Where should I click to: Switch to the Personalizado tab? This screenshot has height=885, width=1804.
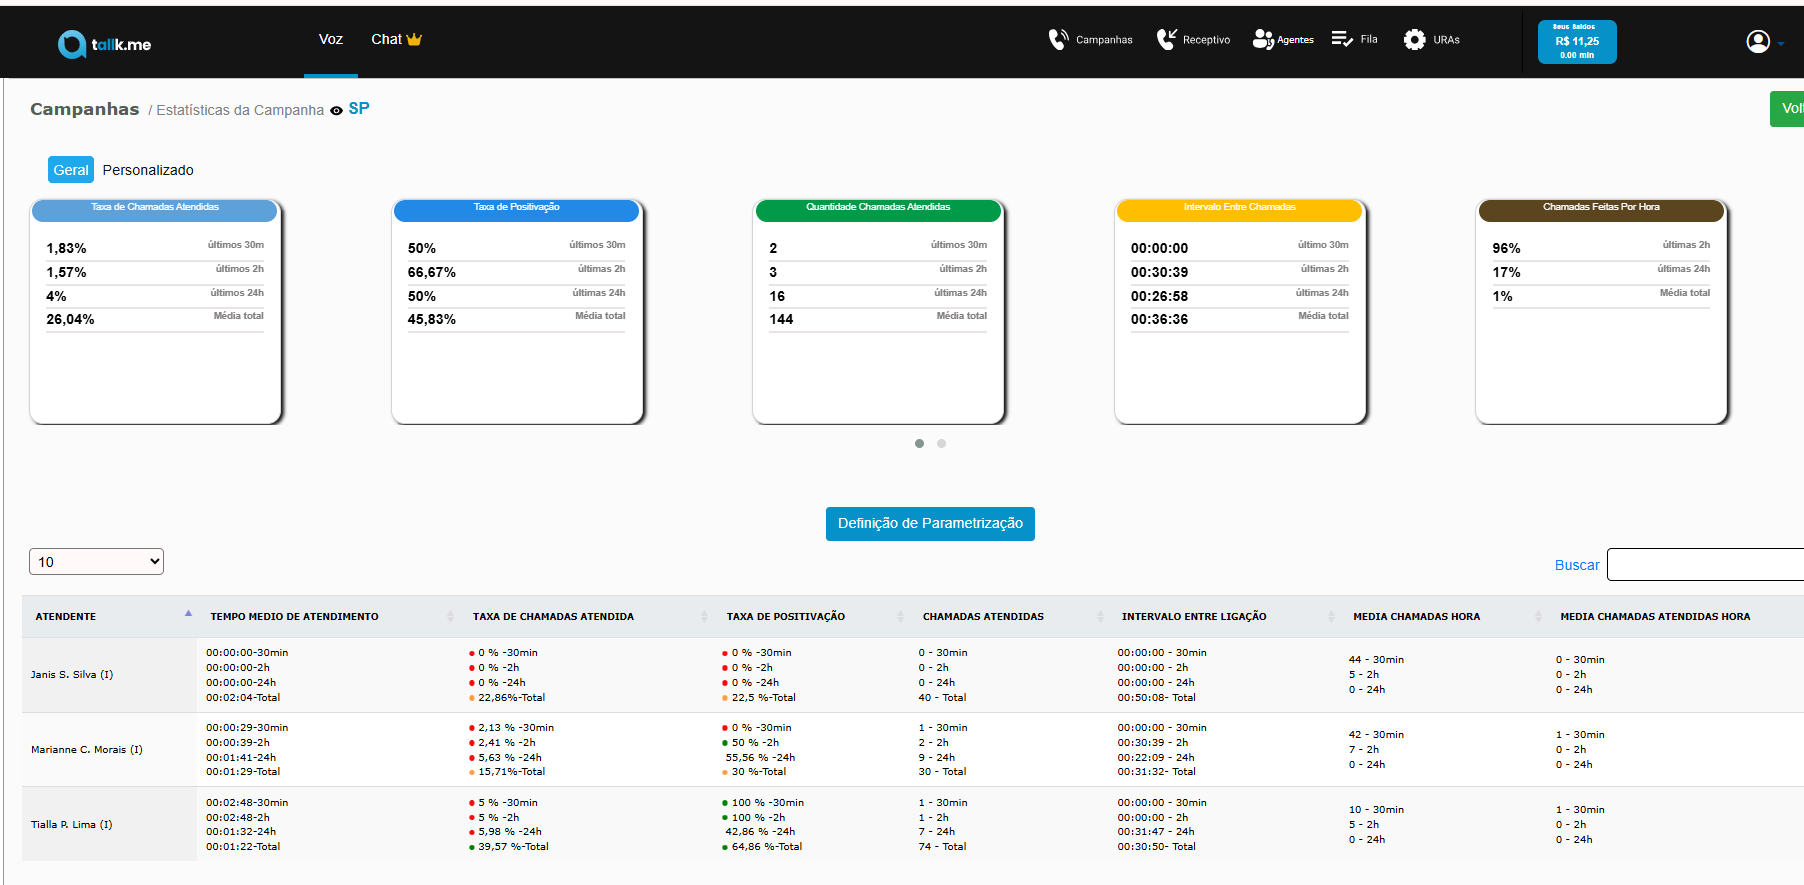pos(148,170)
